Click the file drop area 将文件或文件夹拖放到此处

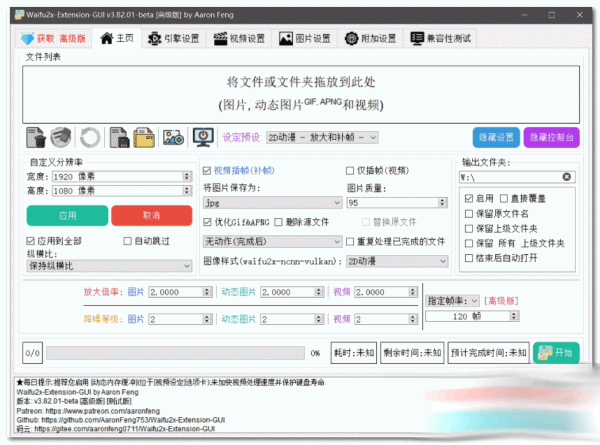coord(301,94)
